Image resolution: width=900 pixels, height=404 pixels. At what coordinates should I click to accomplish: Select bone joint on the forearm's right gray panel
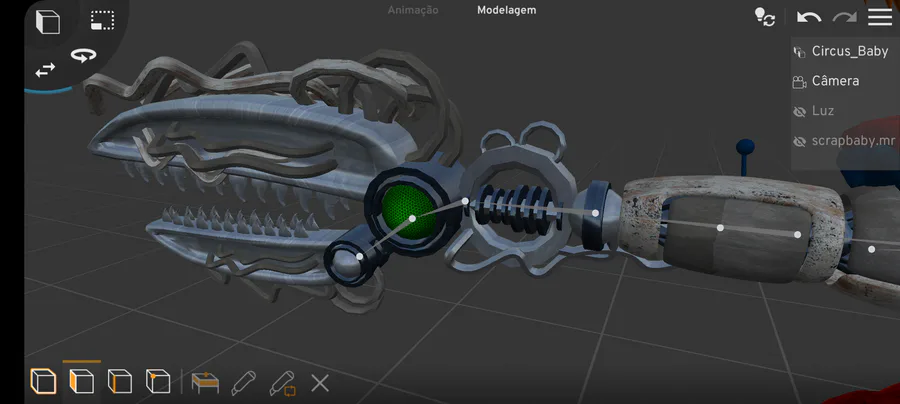coord(797,235)
